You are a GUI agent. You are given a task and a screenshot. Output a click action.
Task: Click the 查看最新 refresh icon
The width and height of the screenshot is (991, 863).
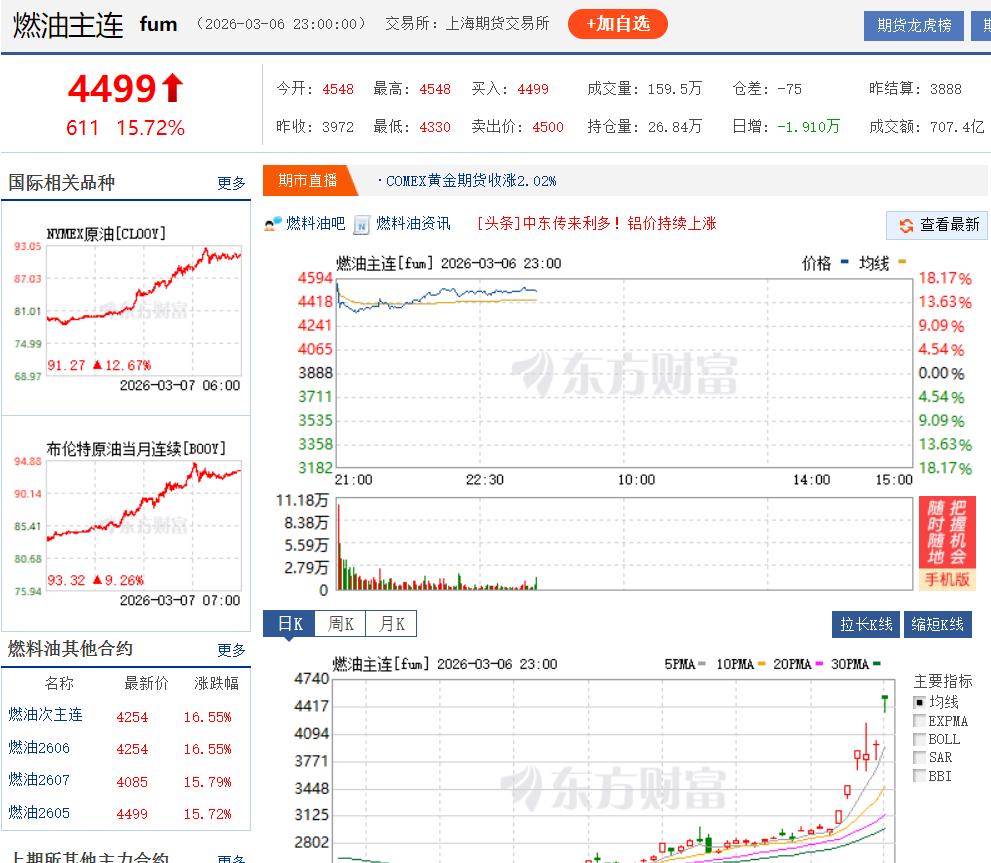[906, 225]
